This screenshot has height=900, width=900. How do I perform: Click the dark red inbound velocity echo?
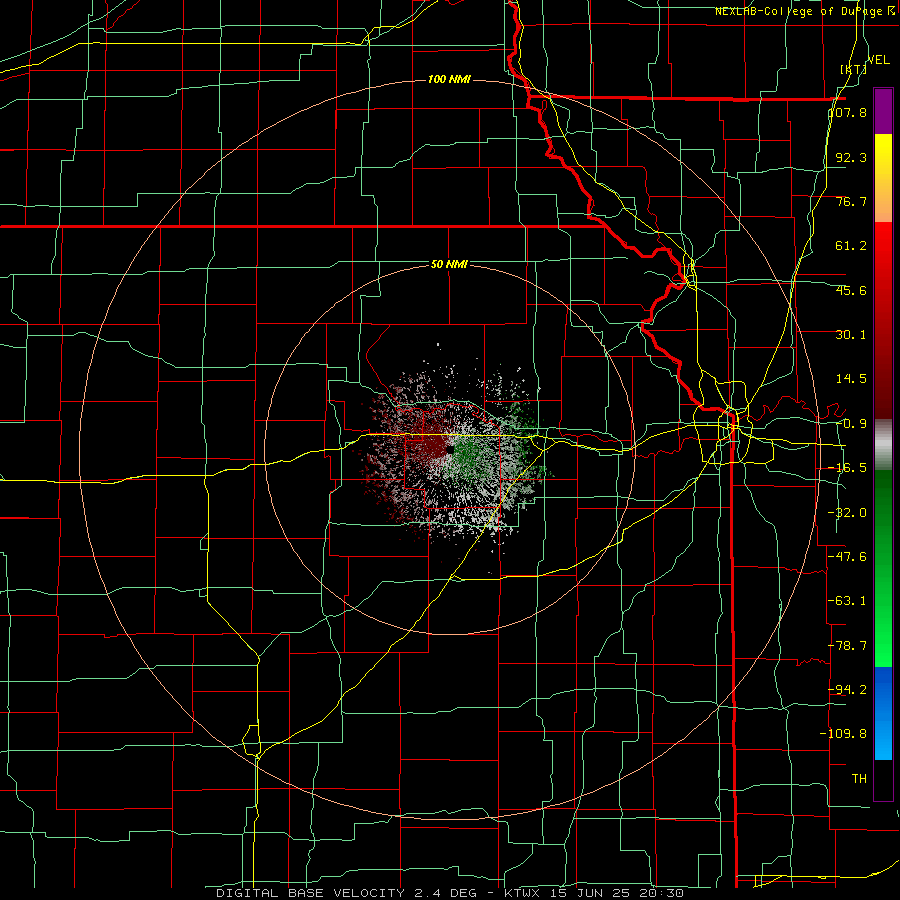pos(433,445)
